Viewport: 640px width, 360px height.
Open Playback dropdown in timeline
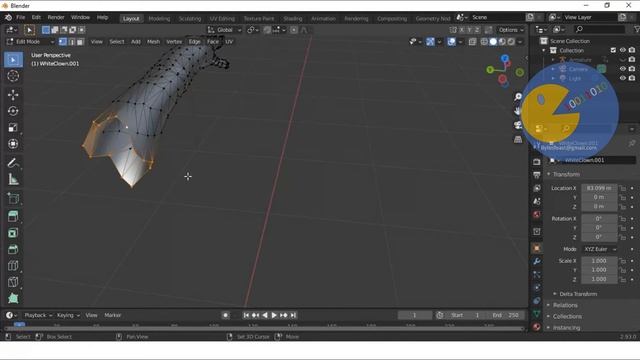(x=38, y=315)
